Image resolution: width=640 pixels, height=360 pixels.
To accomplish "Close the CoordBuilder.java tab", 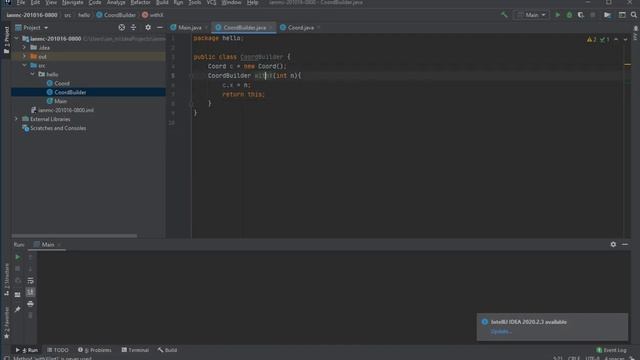I will click(x=271, y=28).
